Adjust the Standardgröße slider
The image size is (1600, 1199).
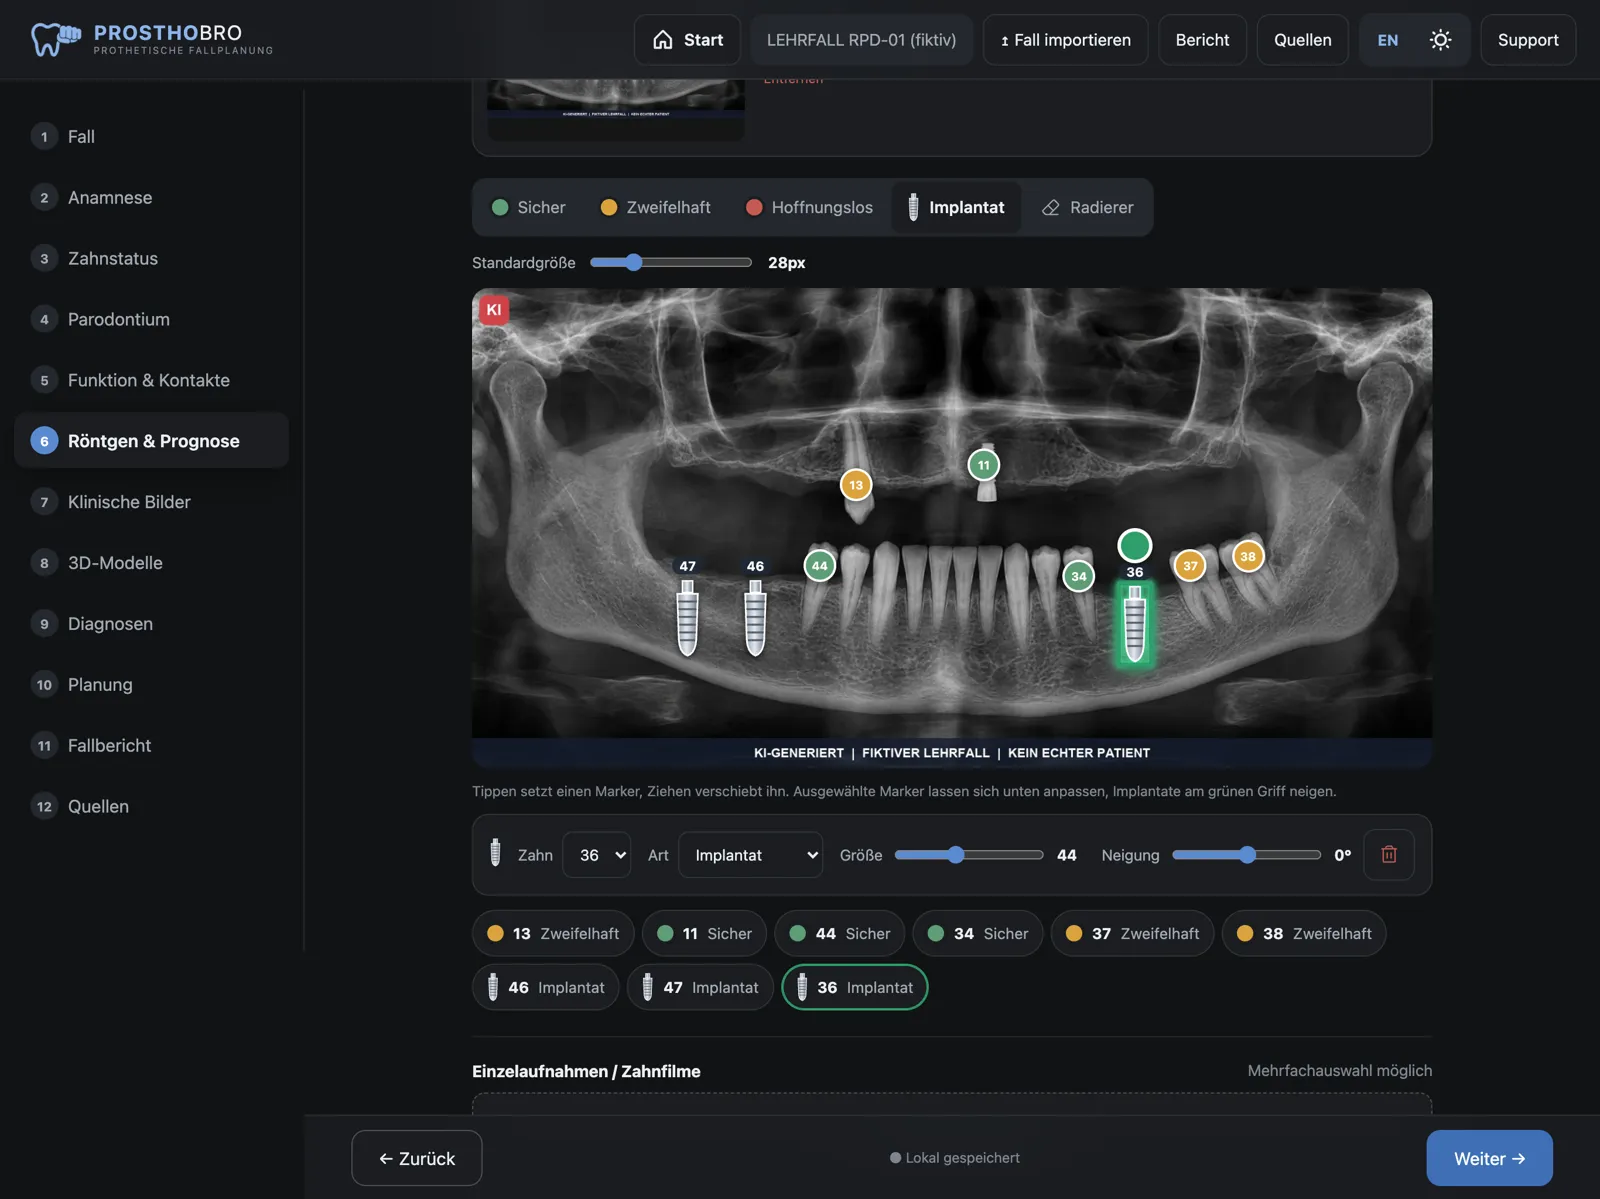[671, 263]
